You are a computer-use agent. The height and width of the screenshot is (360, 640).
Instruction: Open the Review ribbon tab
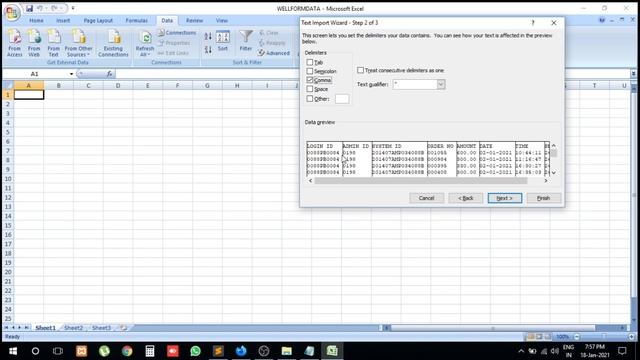194,20
